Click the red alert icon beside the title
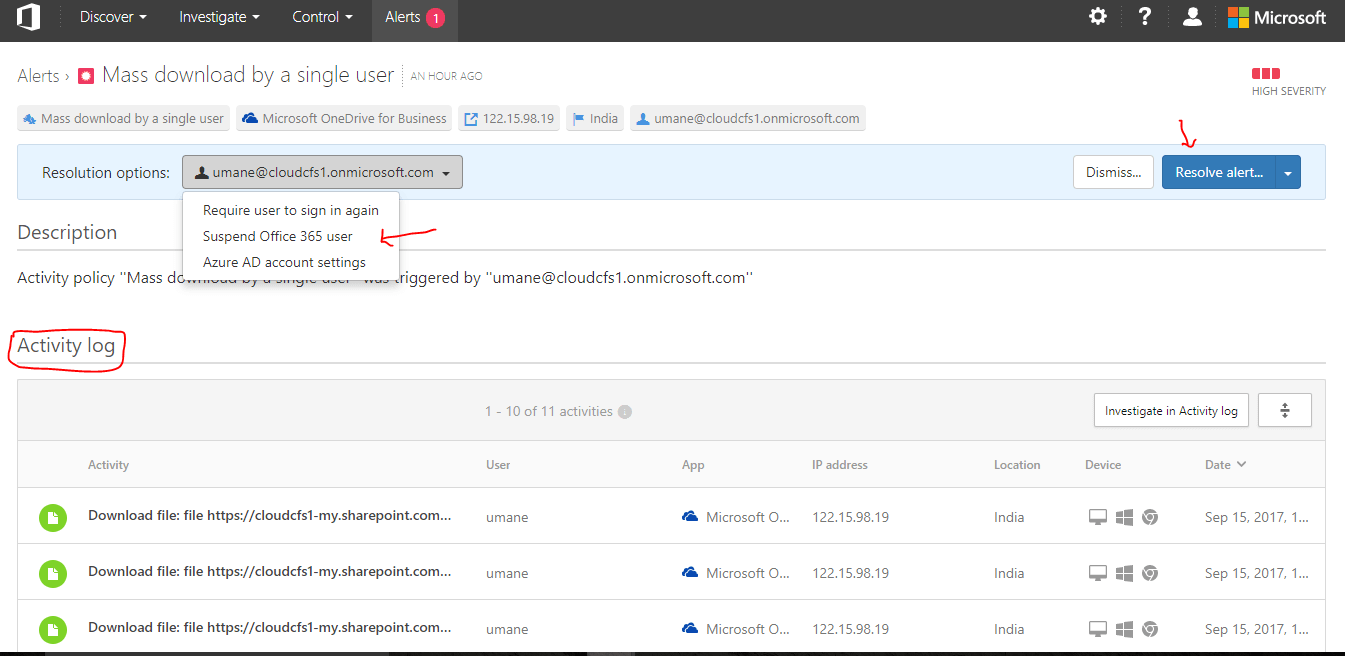This screenshot has height=656, width=1345. (x=86, y=76)
